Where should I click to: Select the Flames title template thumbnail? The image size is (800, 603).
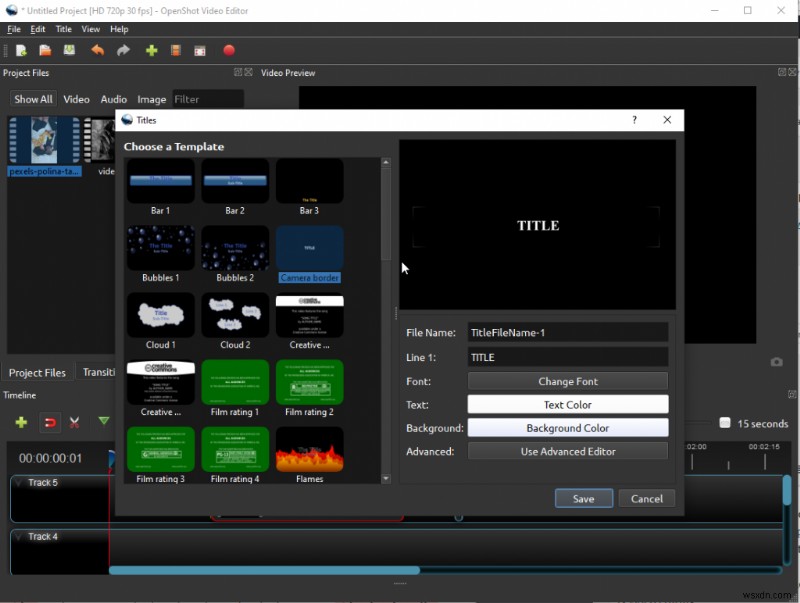tap(310, 450)
